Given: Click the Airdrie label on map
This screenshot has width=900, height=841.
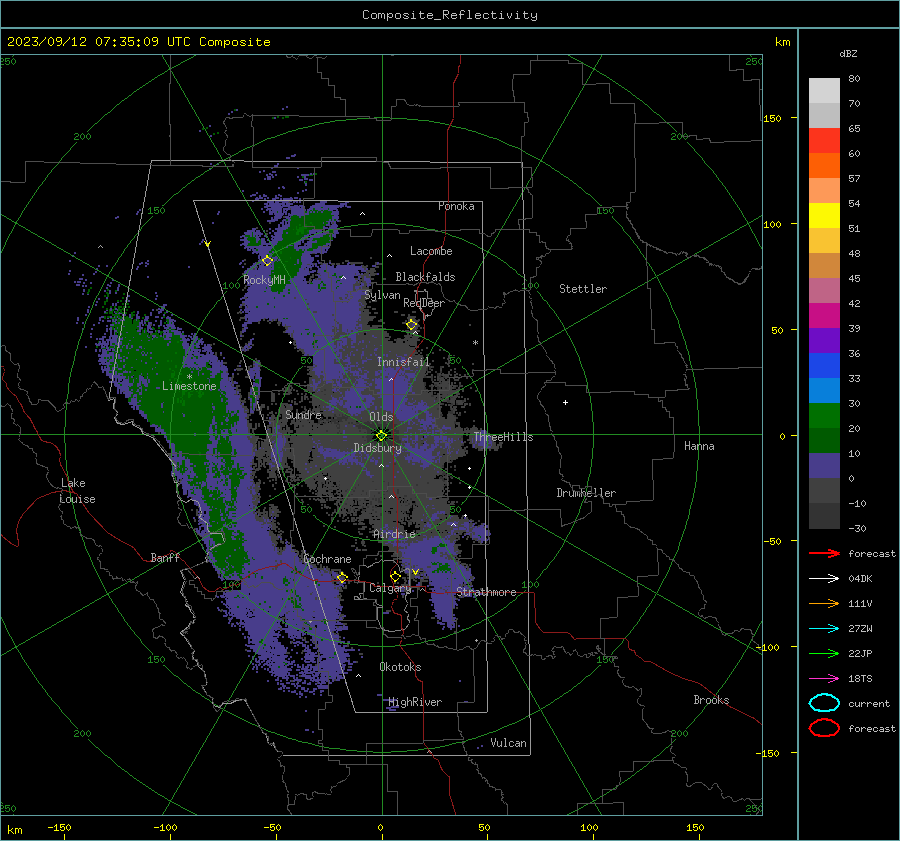Looking at the screenshot, I should tap(394, 534).
